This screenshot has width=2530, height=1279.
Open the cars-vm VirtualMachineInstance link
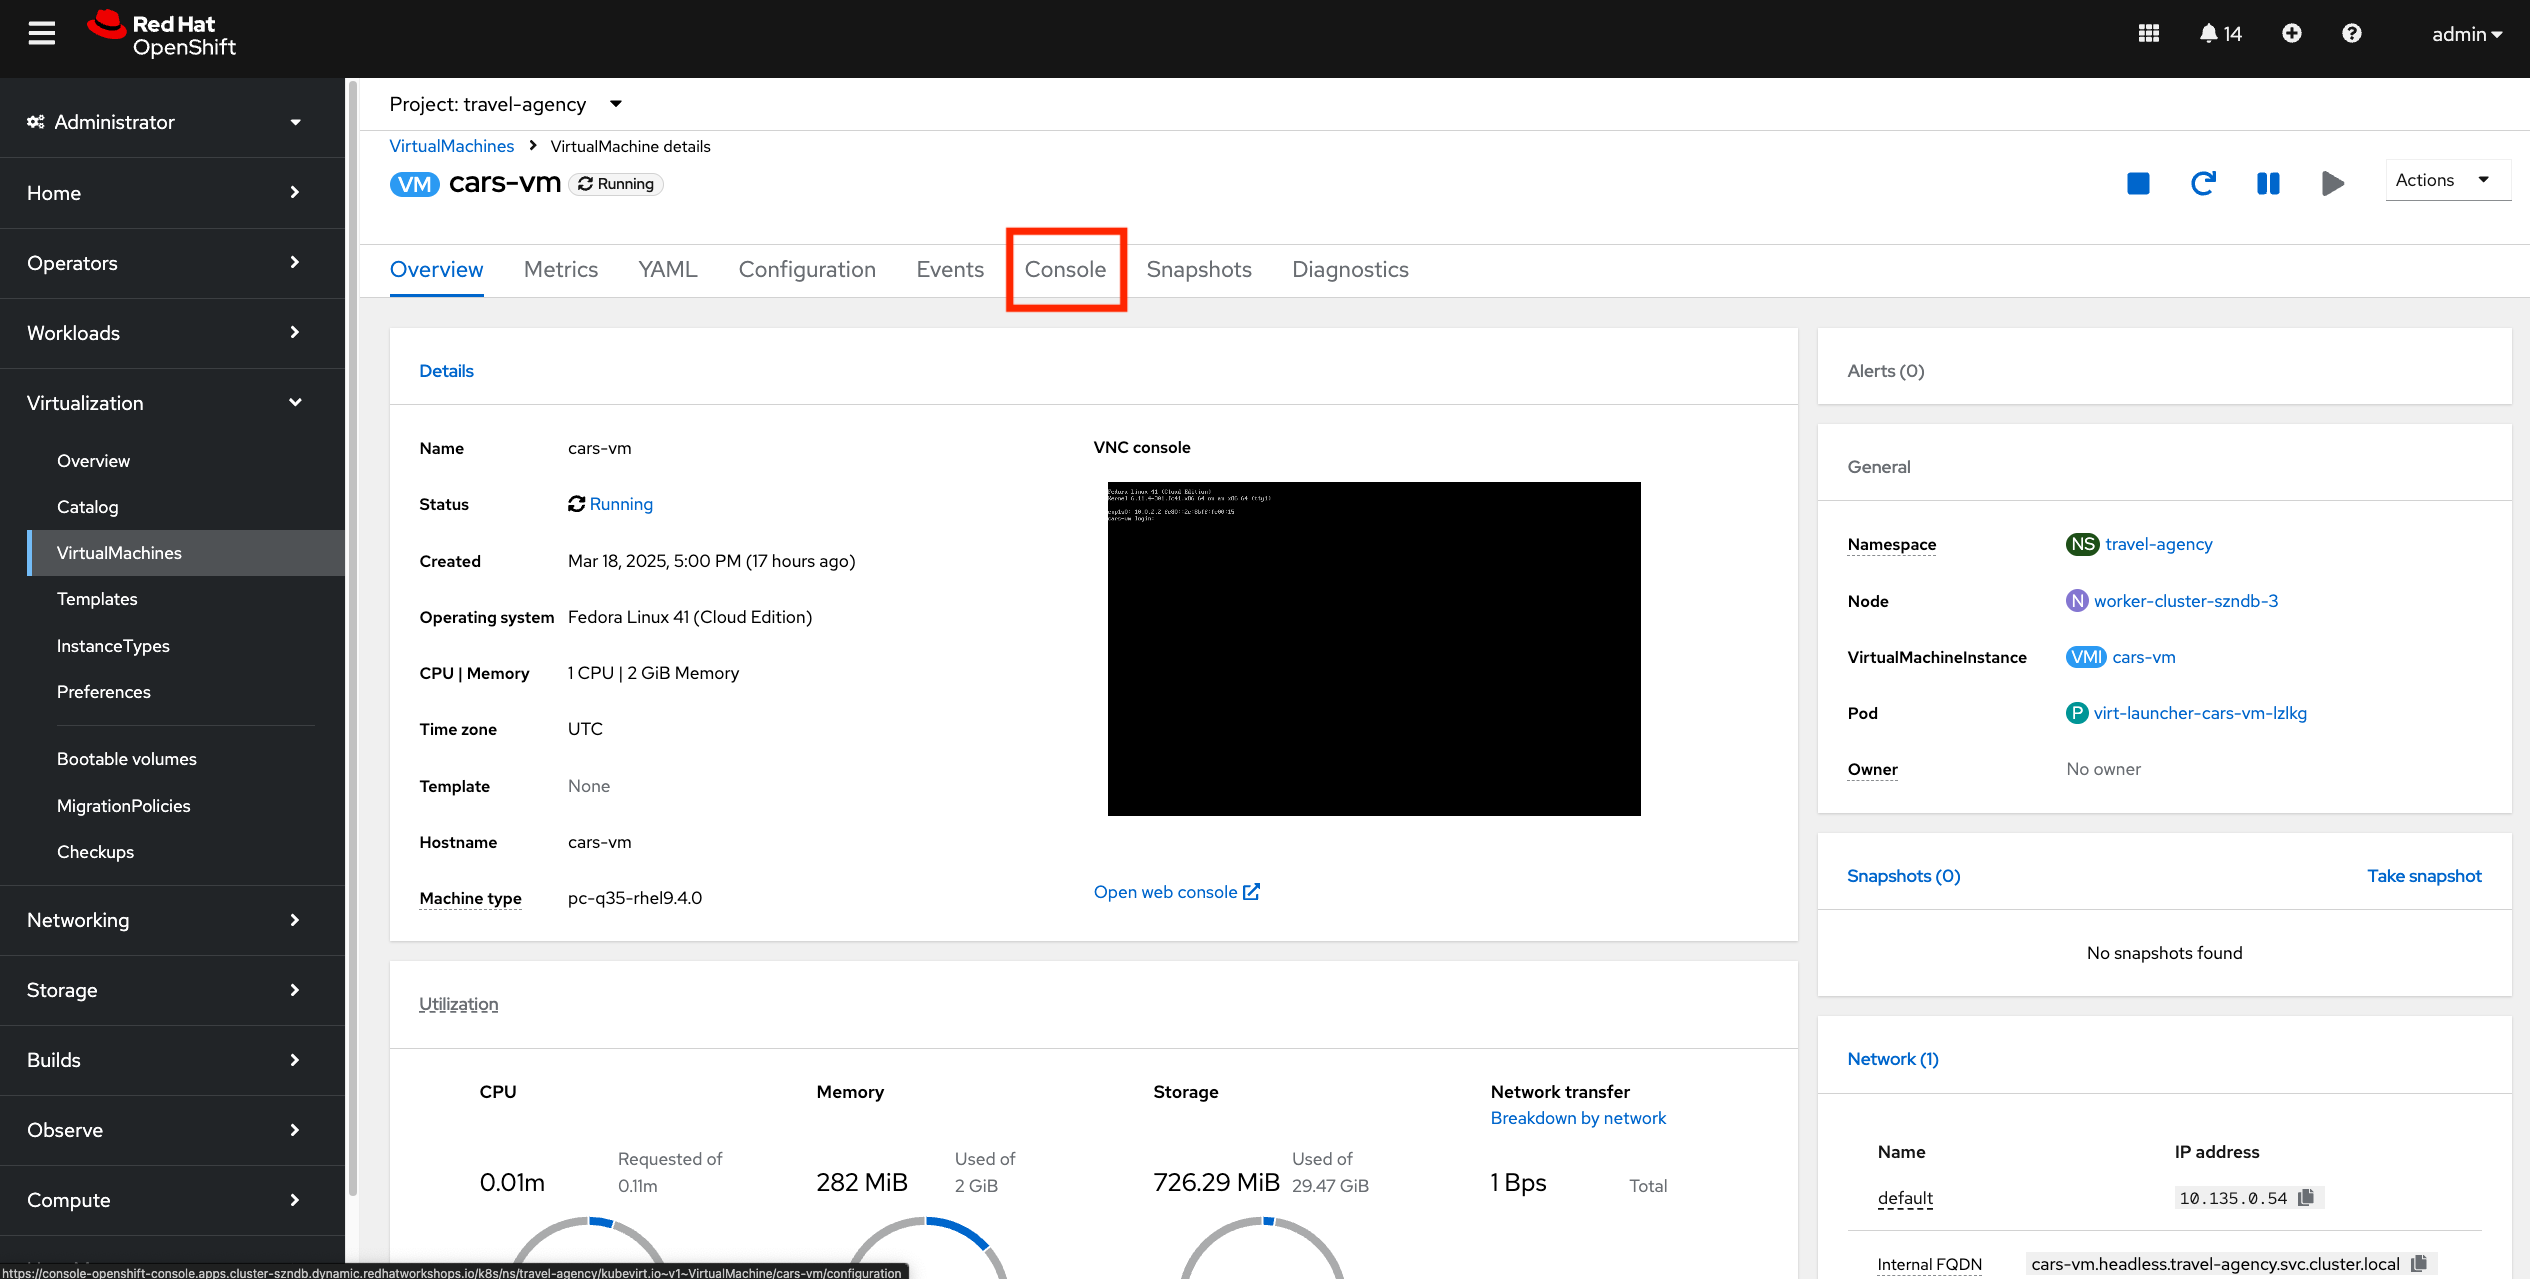tap(2143, 657)
